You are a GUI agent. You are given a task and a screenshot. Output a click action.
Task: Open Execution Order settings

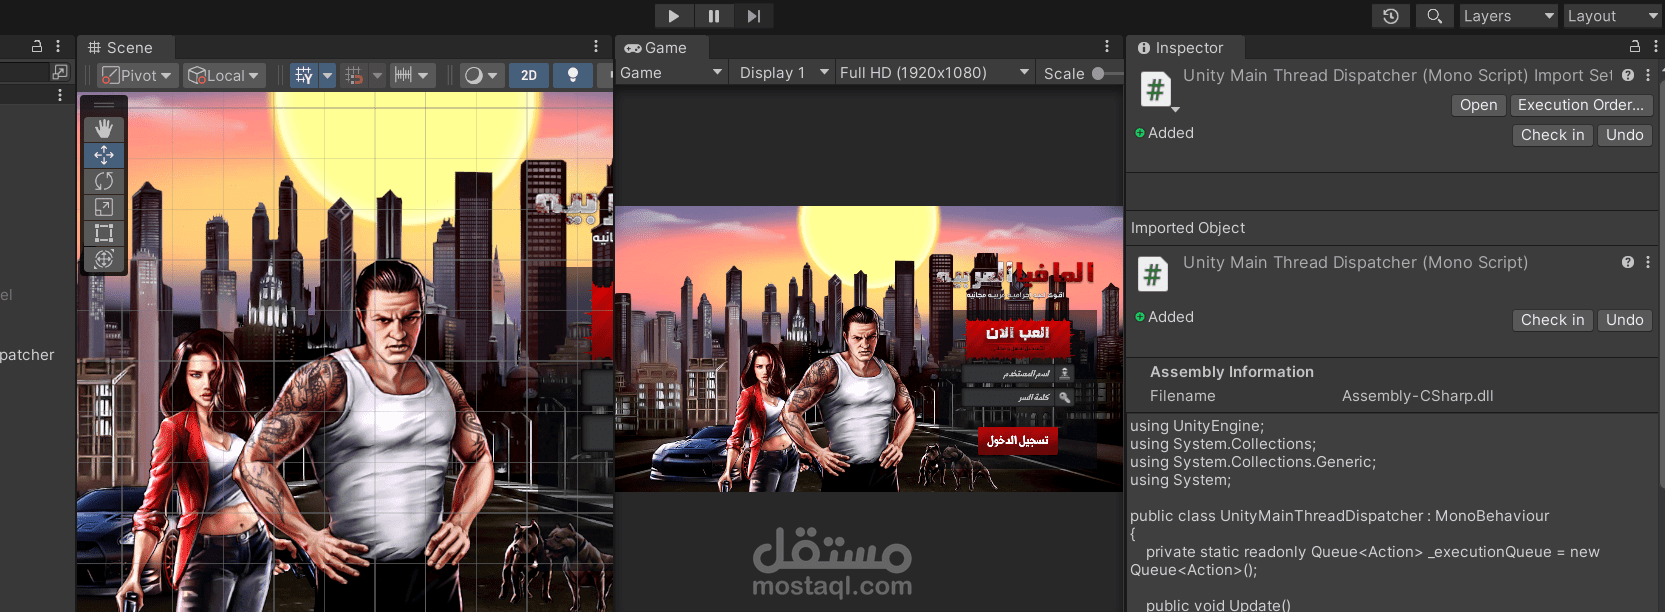(1580, 105)
